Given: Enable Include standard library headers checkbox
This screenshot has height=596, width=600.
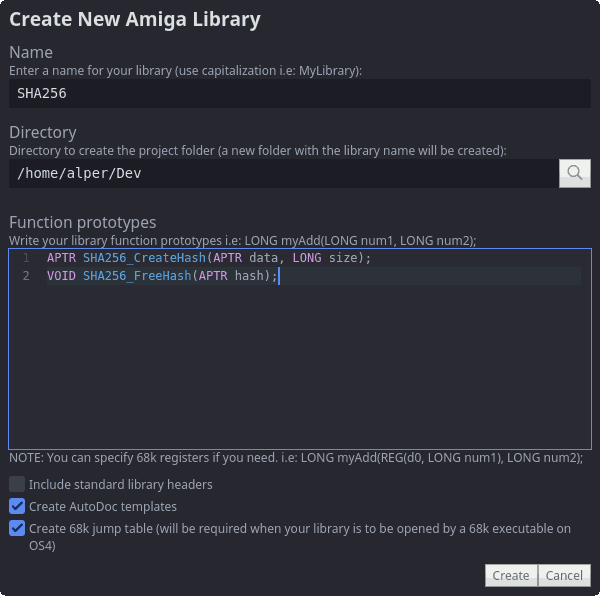Looking at the screenshot, I should 17,484.
